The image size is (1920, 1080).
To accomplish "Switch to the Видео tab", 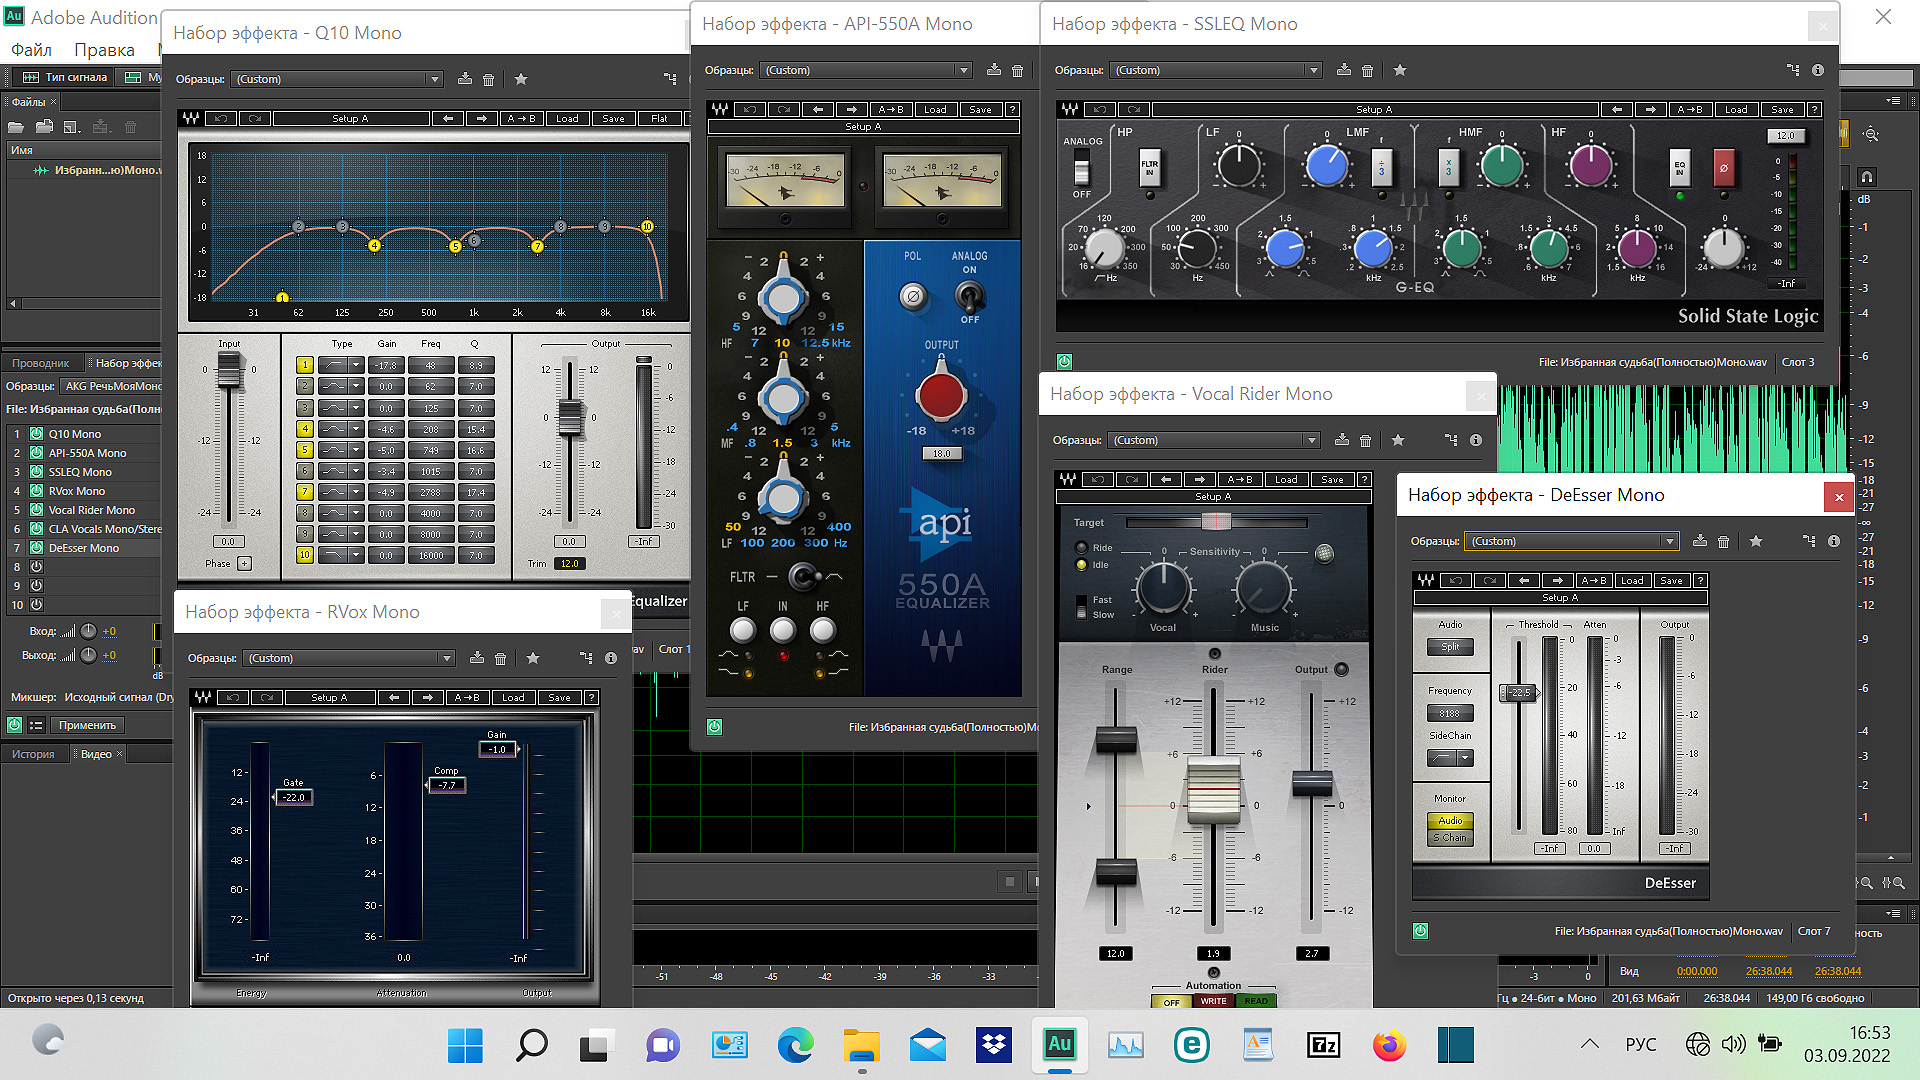I will (96, 754).
